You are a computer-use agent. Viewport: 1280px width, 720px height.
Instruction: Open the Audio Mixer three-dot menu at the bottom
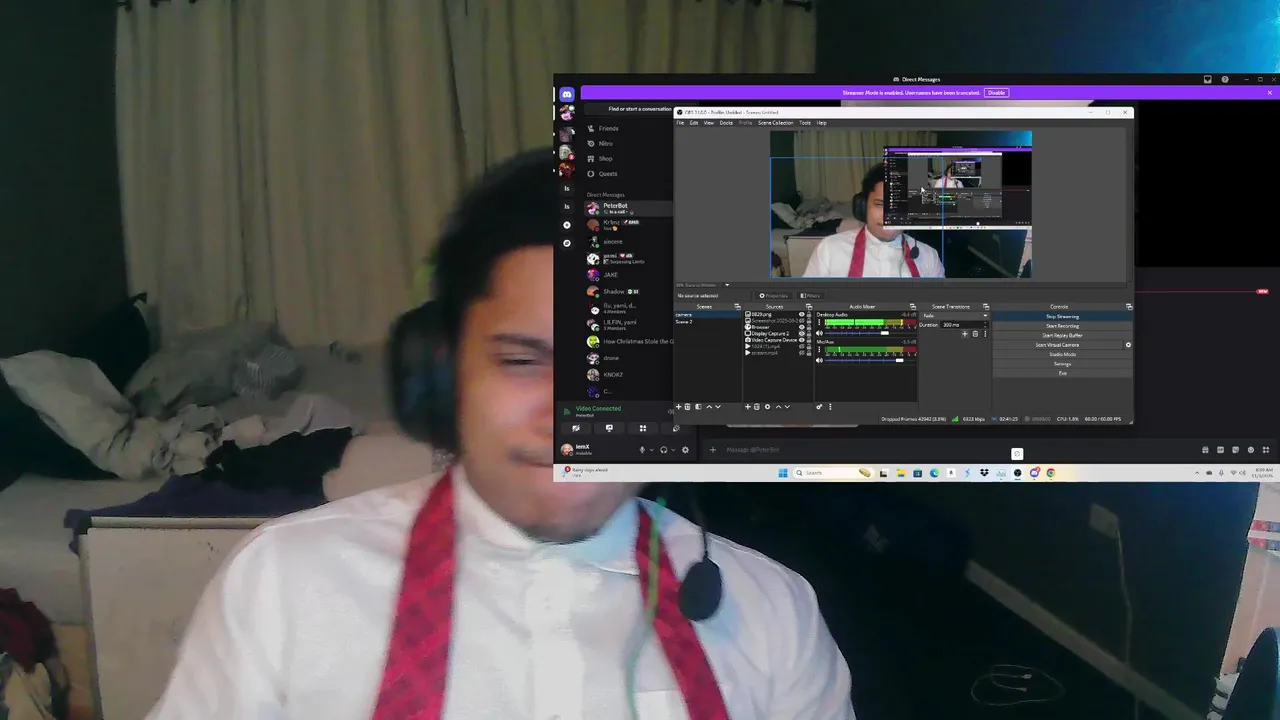[830, 407]
